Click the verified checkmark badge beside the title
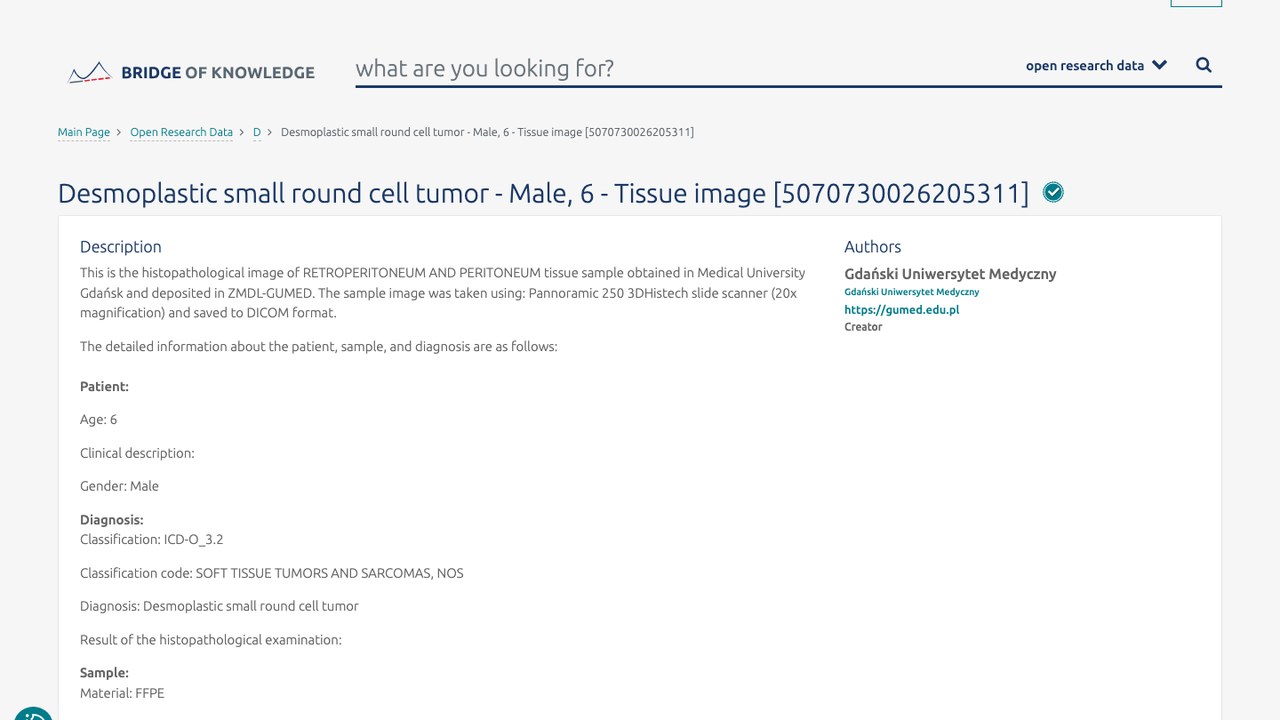 (1053, 192)
